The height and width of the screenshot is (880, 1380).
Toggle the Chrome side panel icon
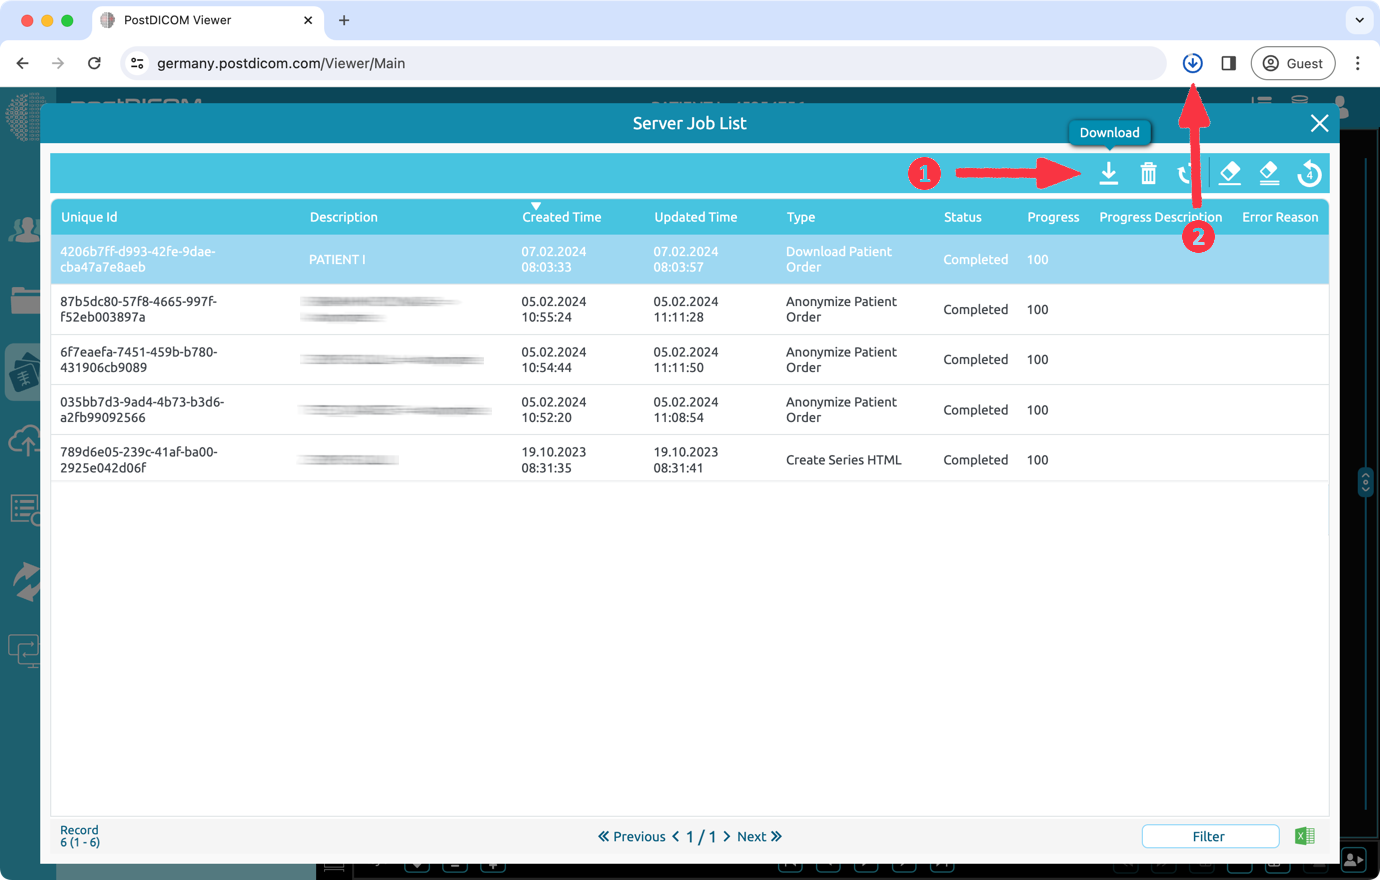pos(1229,63)
